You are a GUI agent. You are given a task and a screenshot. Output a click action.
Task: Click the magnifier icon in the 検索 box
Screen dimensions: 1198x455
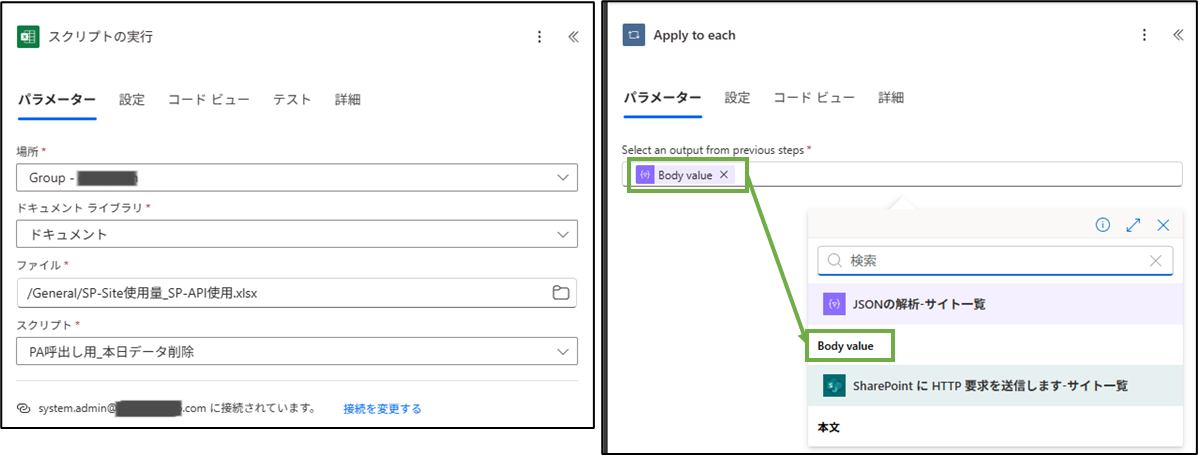tap(835, 261)
